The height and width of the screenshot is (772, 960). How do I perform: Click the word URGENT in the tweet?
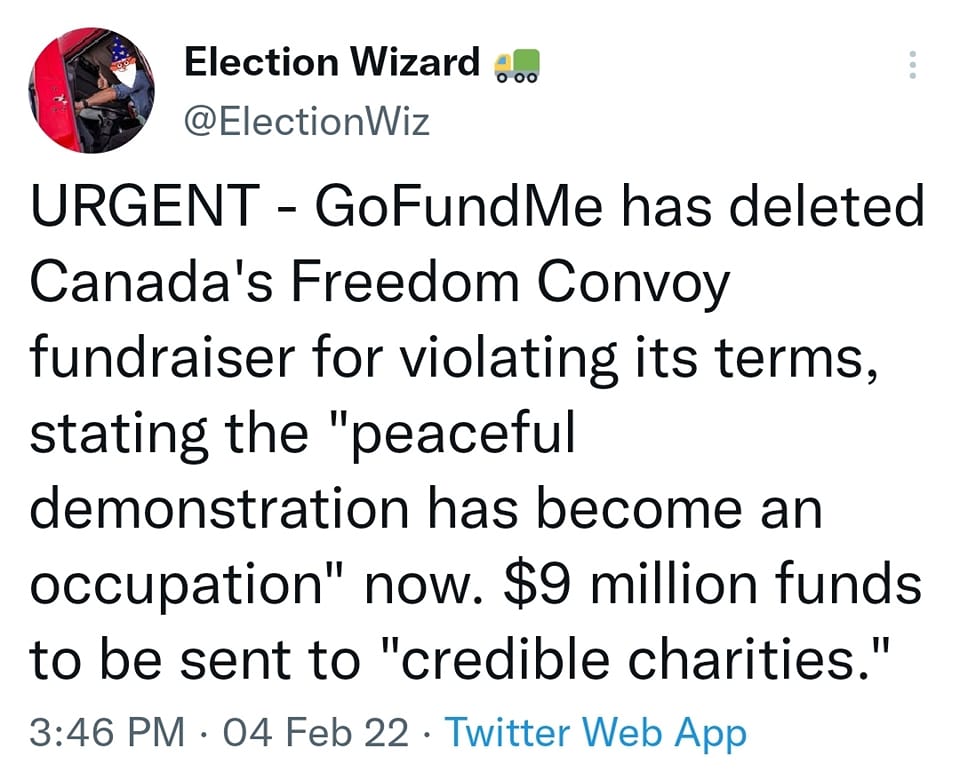click(140, 209)
